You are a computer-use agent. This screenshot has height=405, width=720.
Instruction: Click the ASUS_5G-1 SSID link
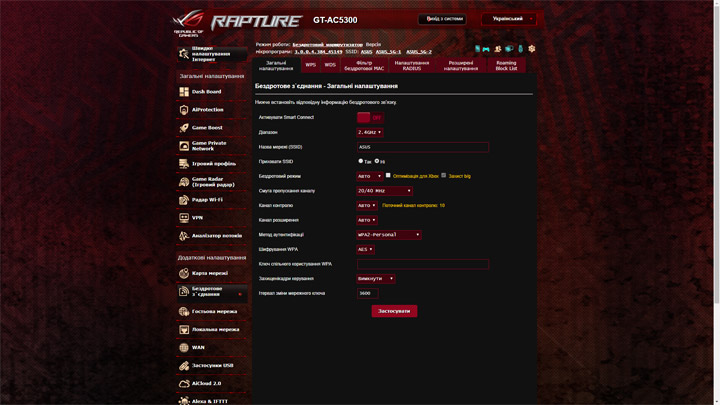[388, 52]
